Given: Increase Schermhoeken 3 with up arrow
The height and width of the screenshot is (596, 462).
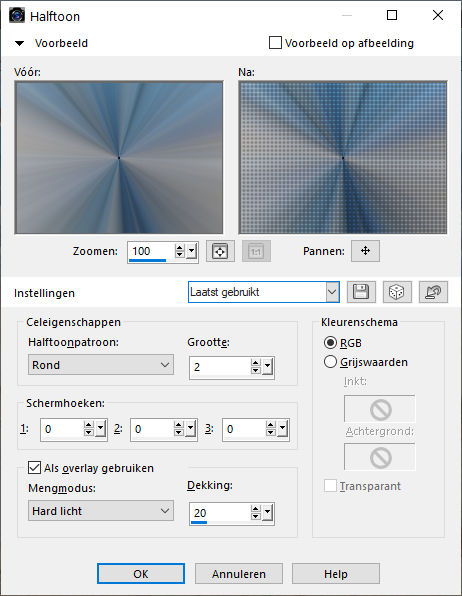Looking at the screenshot, I should click(271, 425).
